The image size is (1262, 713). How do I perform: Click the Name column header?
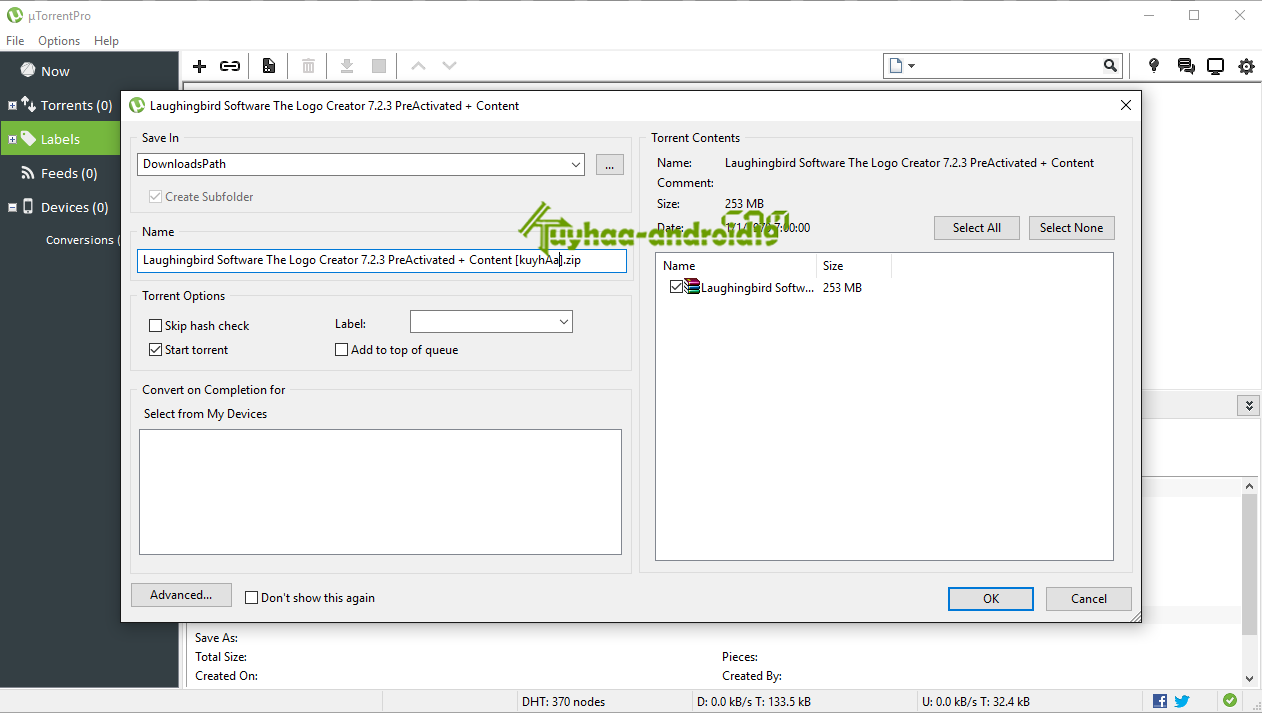pos(738,266)
